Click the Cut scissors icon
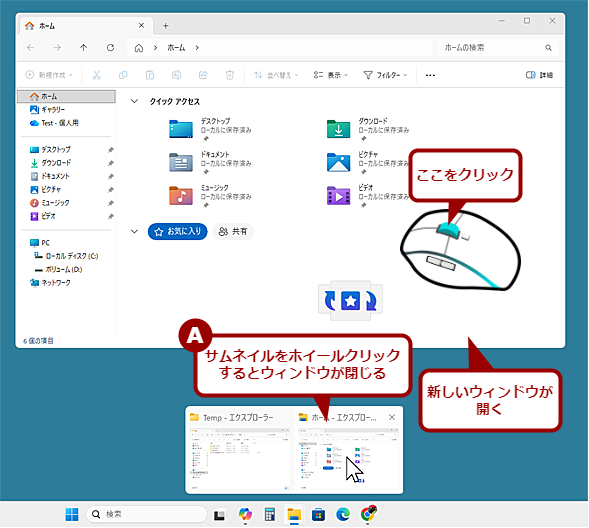 (x=97, y=75)
